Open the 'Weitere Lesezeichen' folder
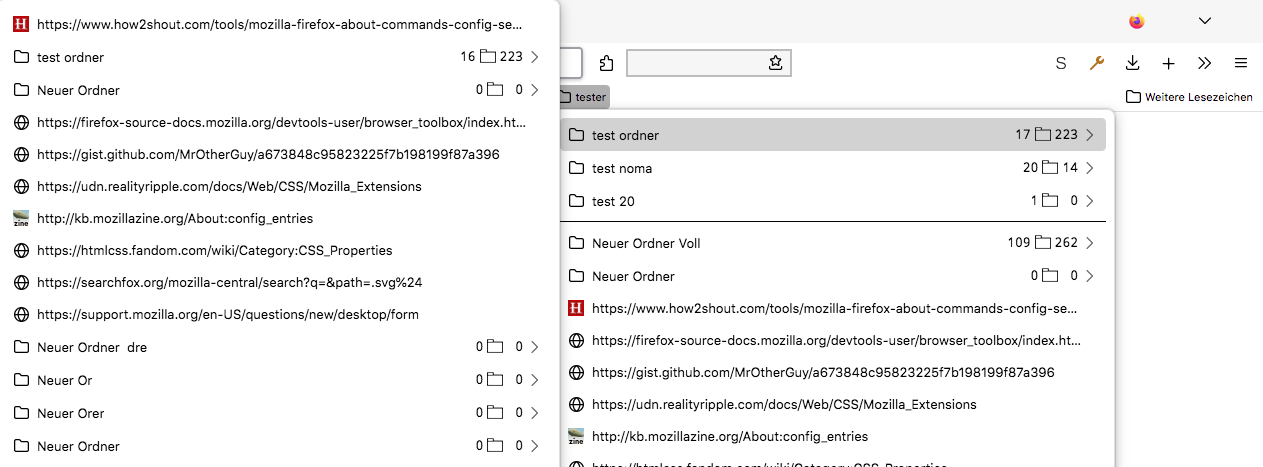The width and height of the screenshot is (1263, 467). pos(1189,97)
